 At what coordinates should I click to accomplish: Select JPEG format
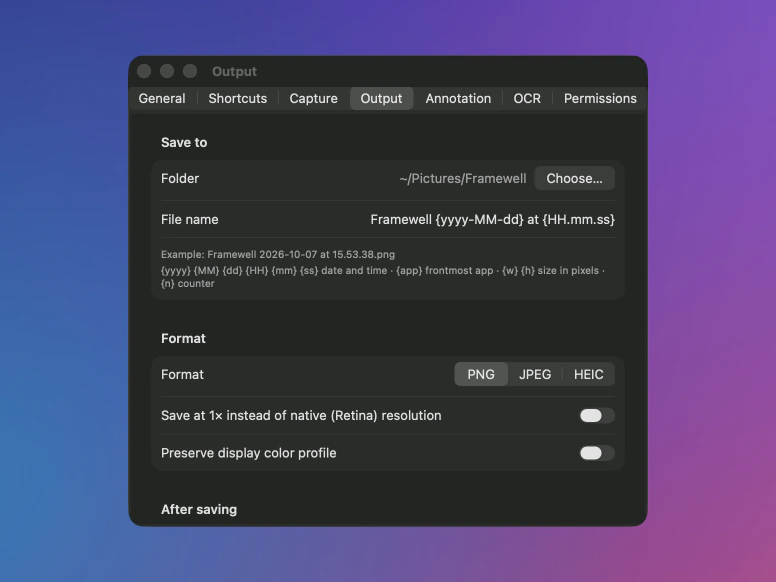(x=535, y=374)
